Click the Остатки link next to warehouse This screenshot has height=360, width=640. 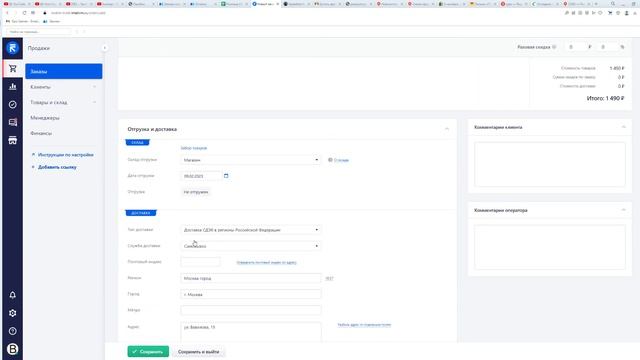point(341,160)
